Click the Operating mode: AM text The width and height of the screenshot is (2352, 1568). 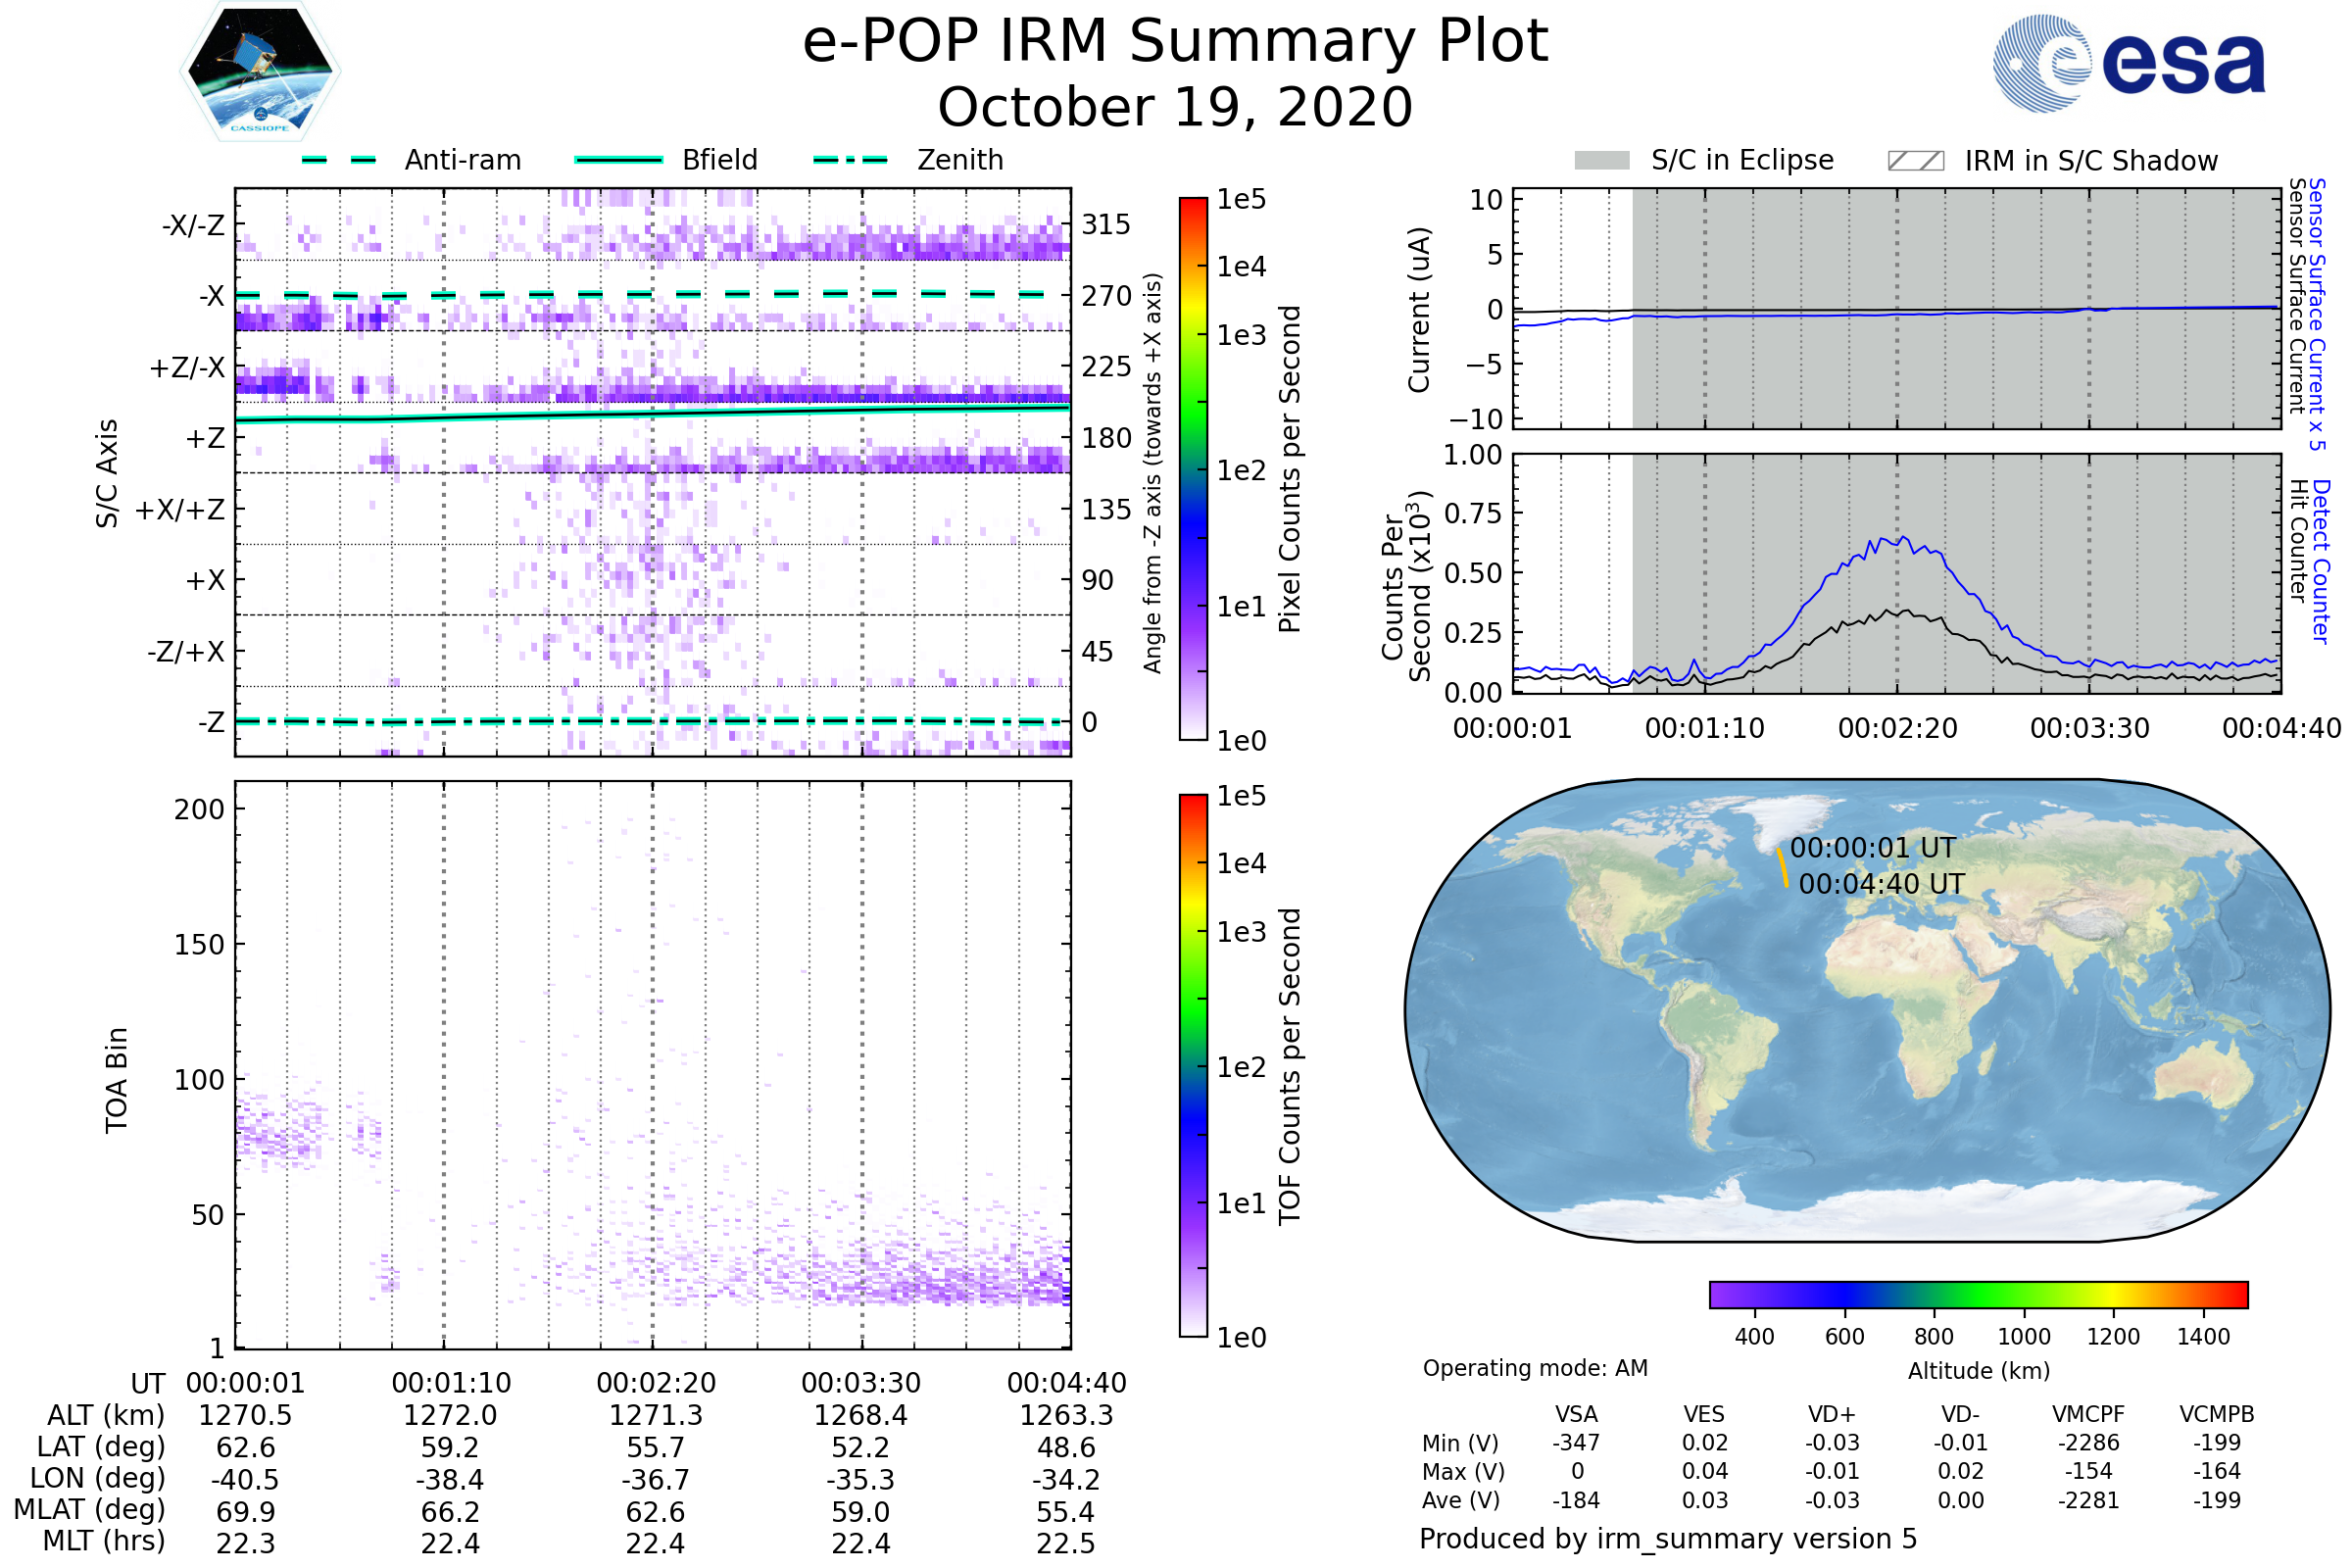(x=1535, y=1368)
